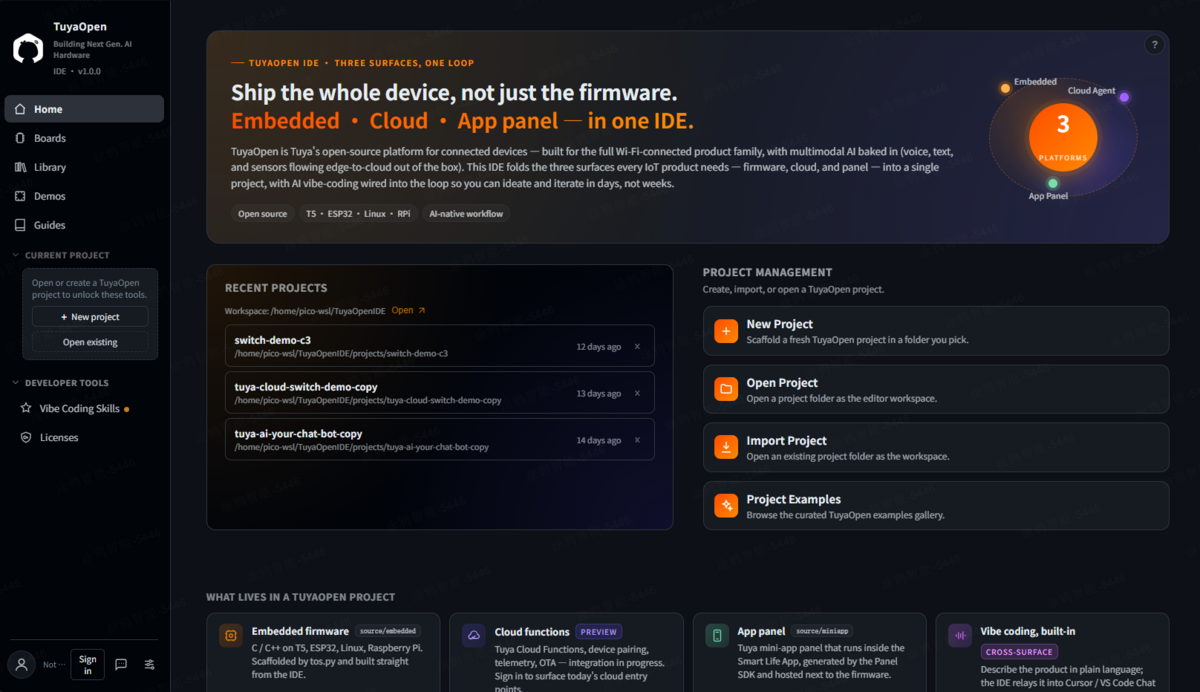
Task: Click the App Panel green dot
Action: tap(1053, 184)
